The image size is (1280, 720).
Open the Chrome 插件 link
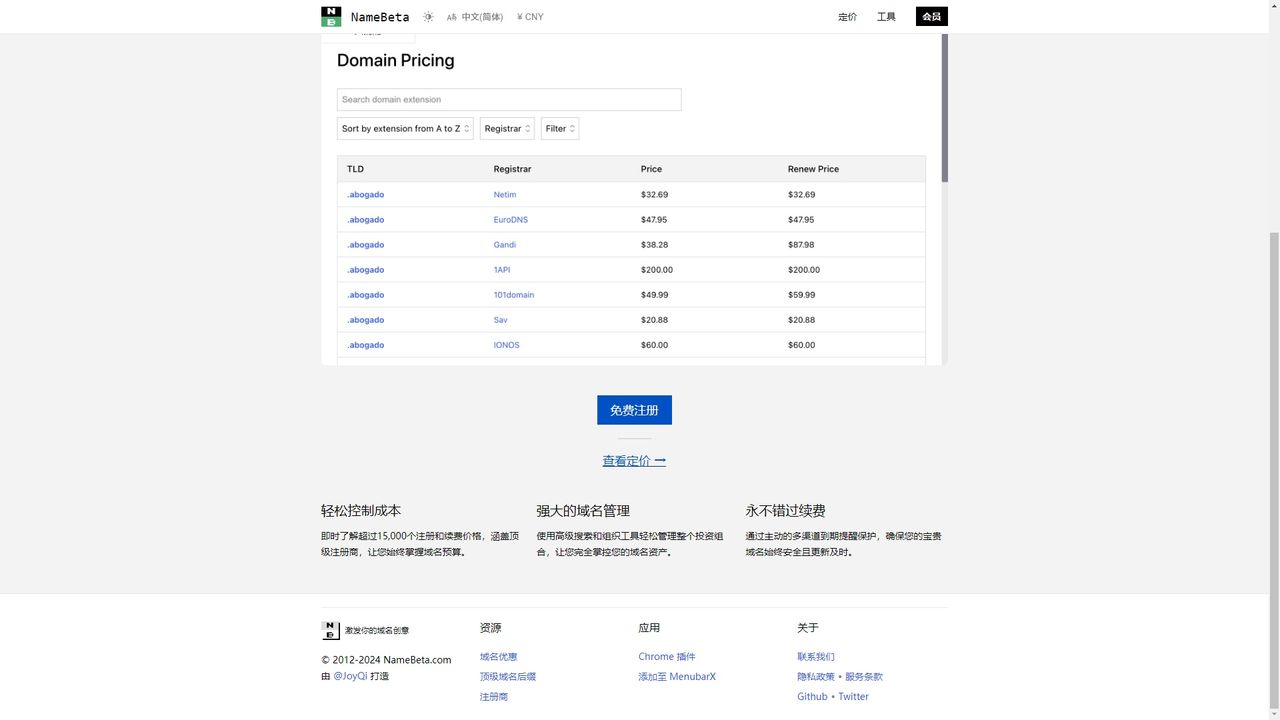pos(667,657)
